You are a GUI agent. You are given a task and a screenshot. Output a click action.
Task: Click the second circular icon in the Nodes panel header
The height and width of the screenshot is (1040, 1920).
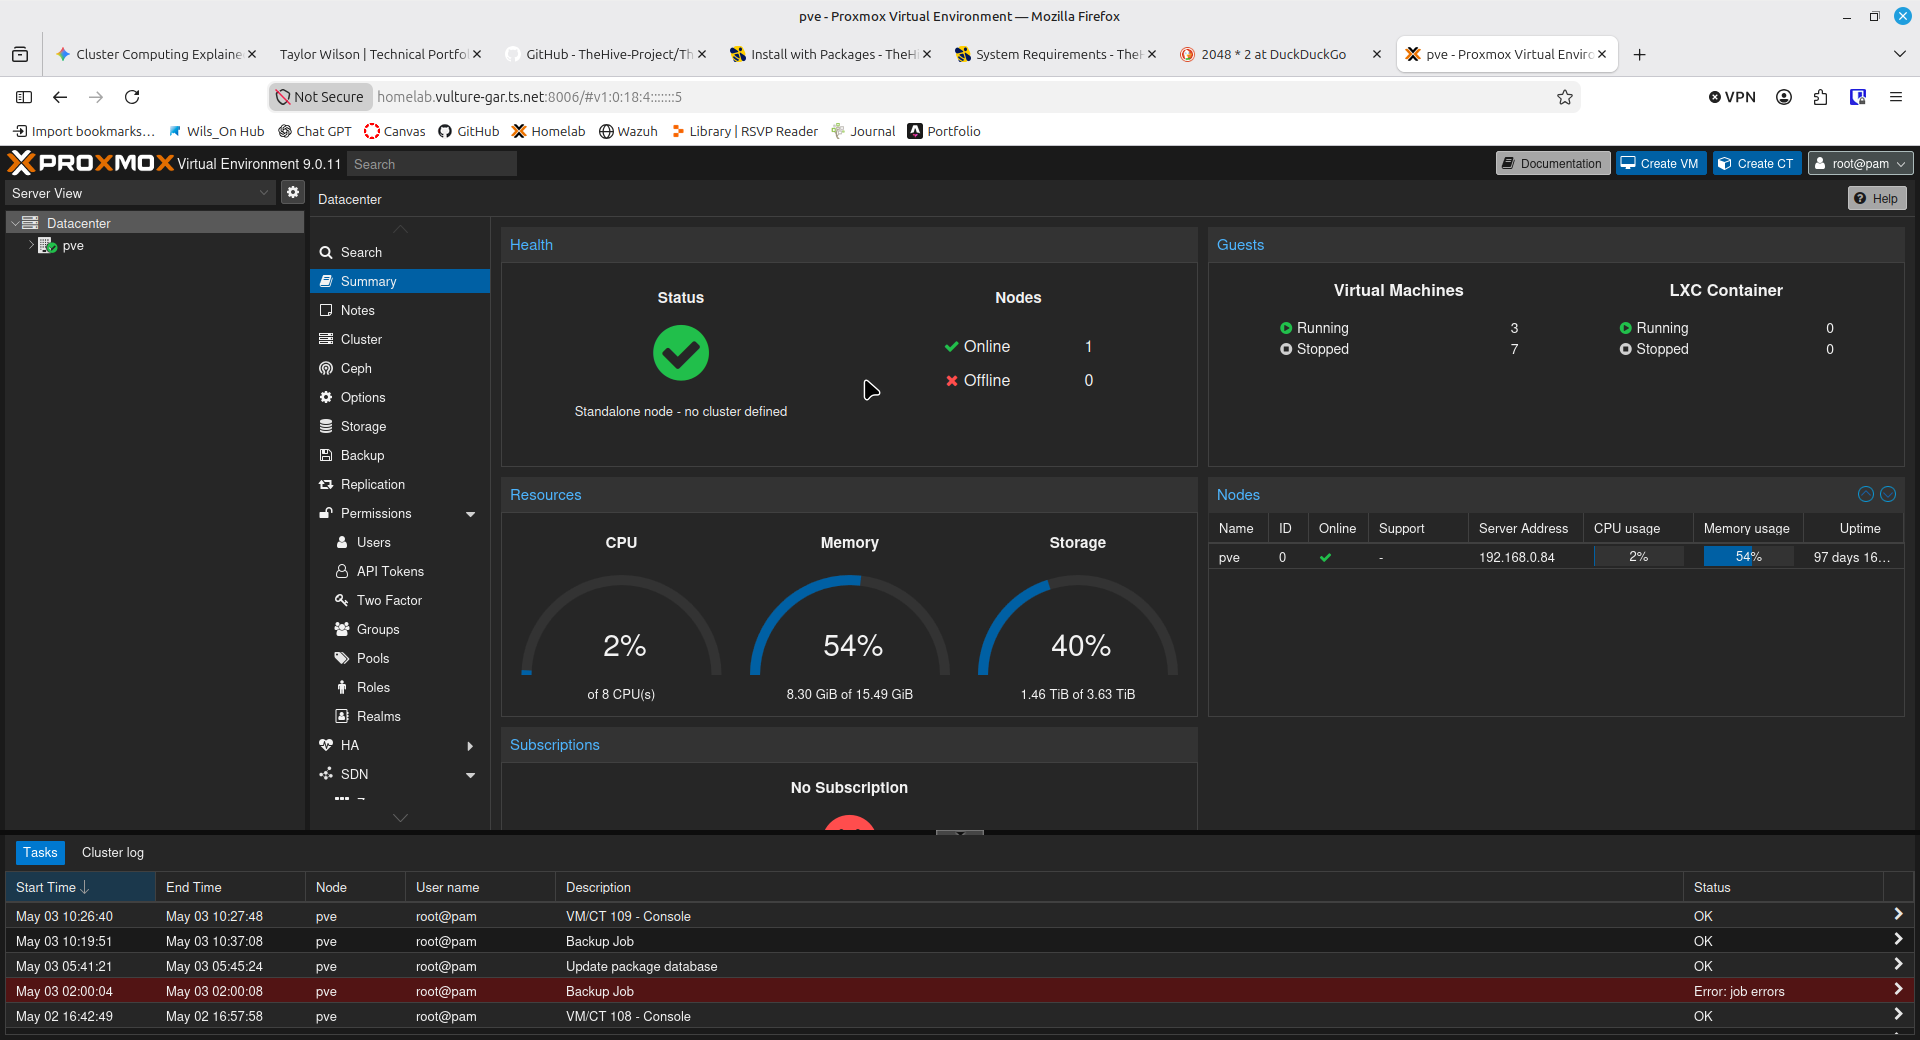point(1888,494)
